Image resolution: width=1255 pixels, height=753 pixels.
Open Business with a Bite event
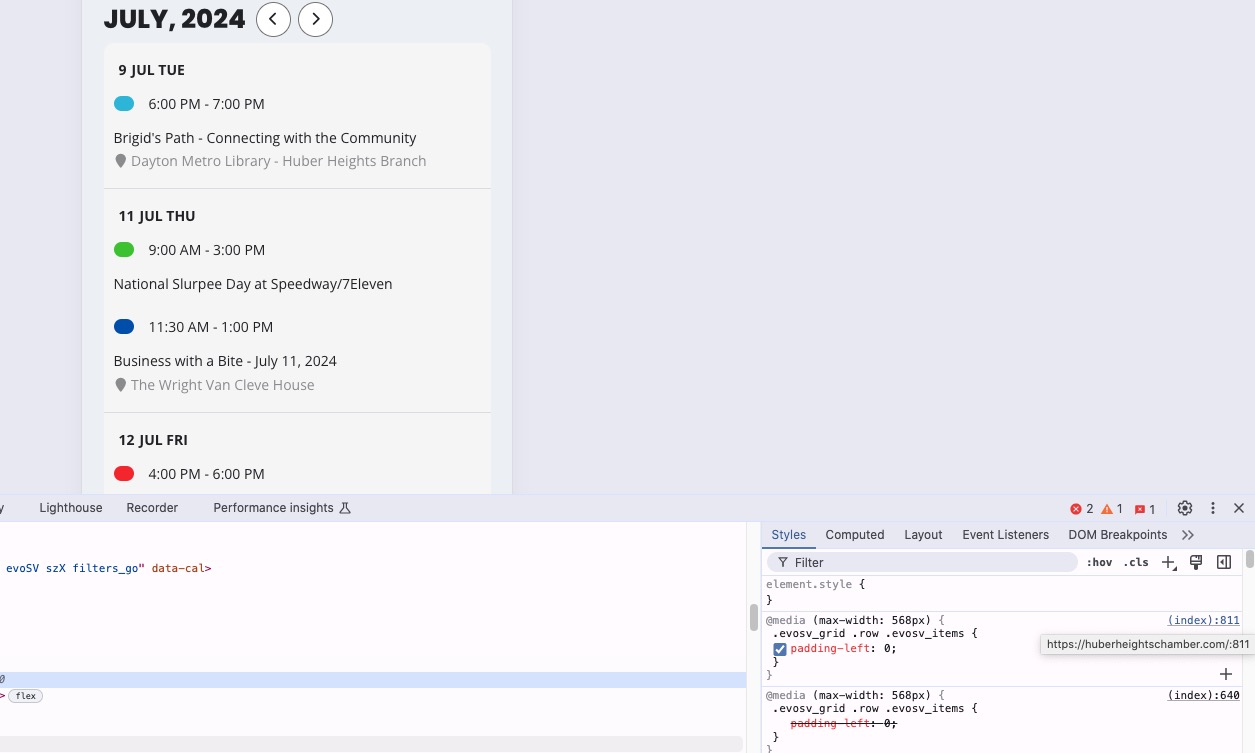pyautogui.click(x=225, y=361)
